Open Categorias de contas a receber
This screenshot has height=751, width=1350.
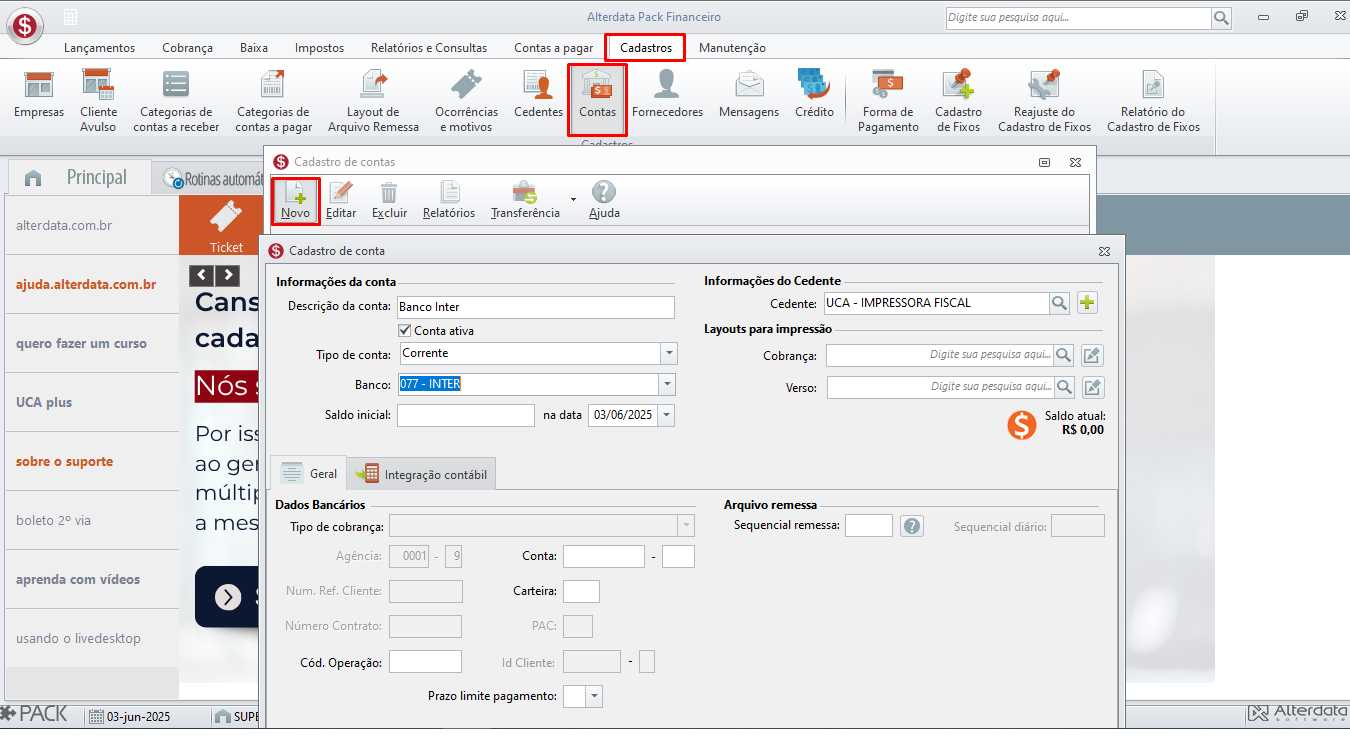pos(176,100)
